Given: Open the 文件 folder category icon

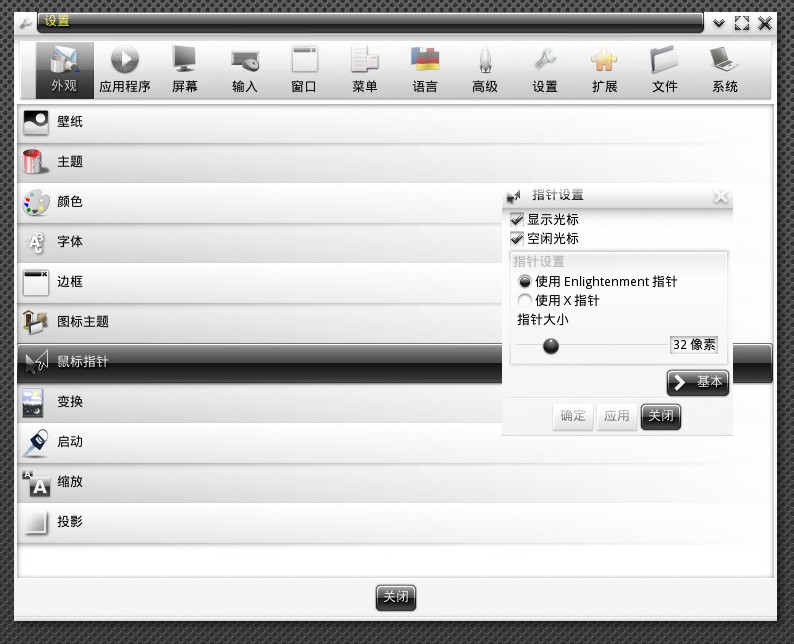Looking at the screenshot, I should [664, 70].
